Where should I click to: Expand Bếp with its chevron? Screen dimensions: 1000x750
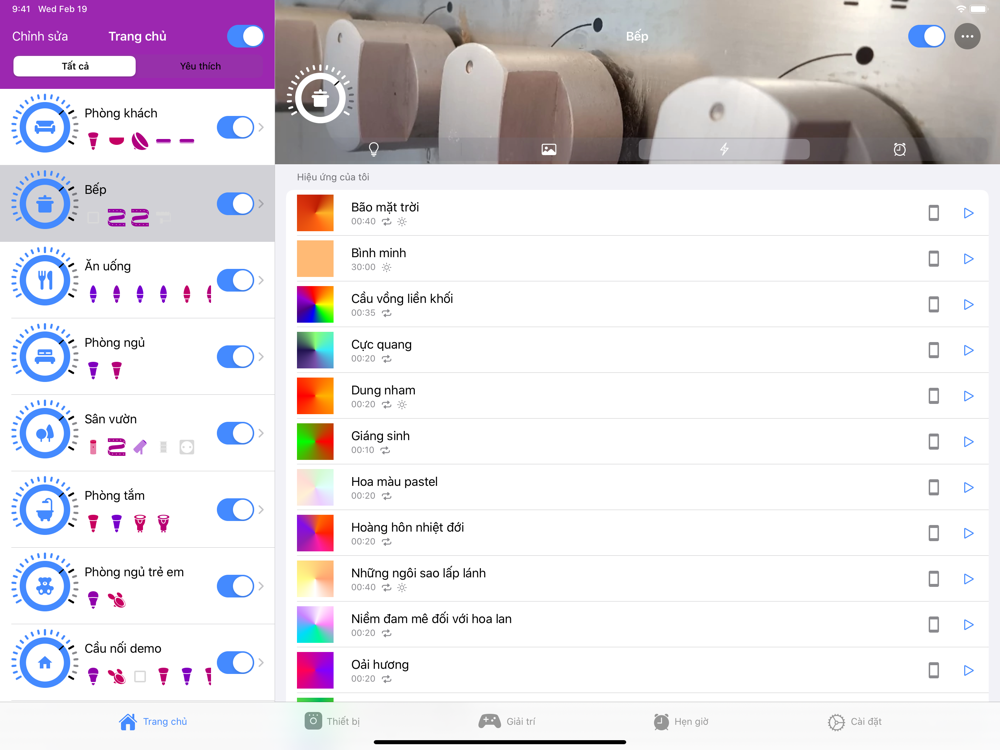pyautogui.click(x=261, y=204)
